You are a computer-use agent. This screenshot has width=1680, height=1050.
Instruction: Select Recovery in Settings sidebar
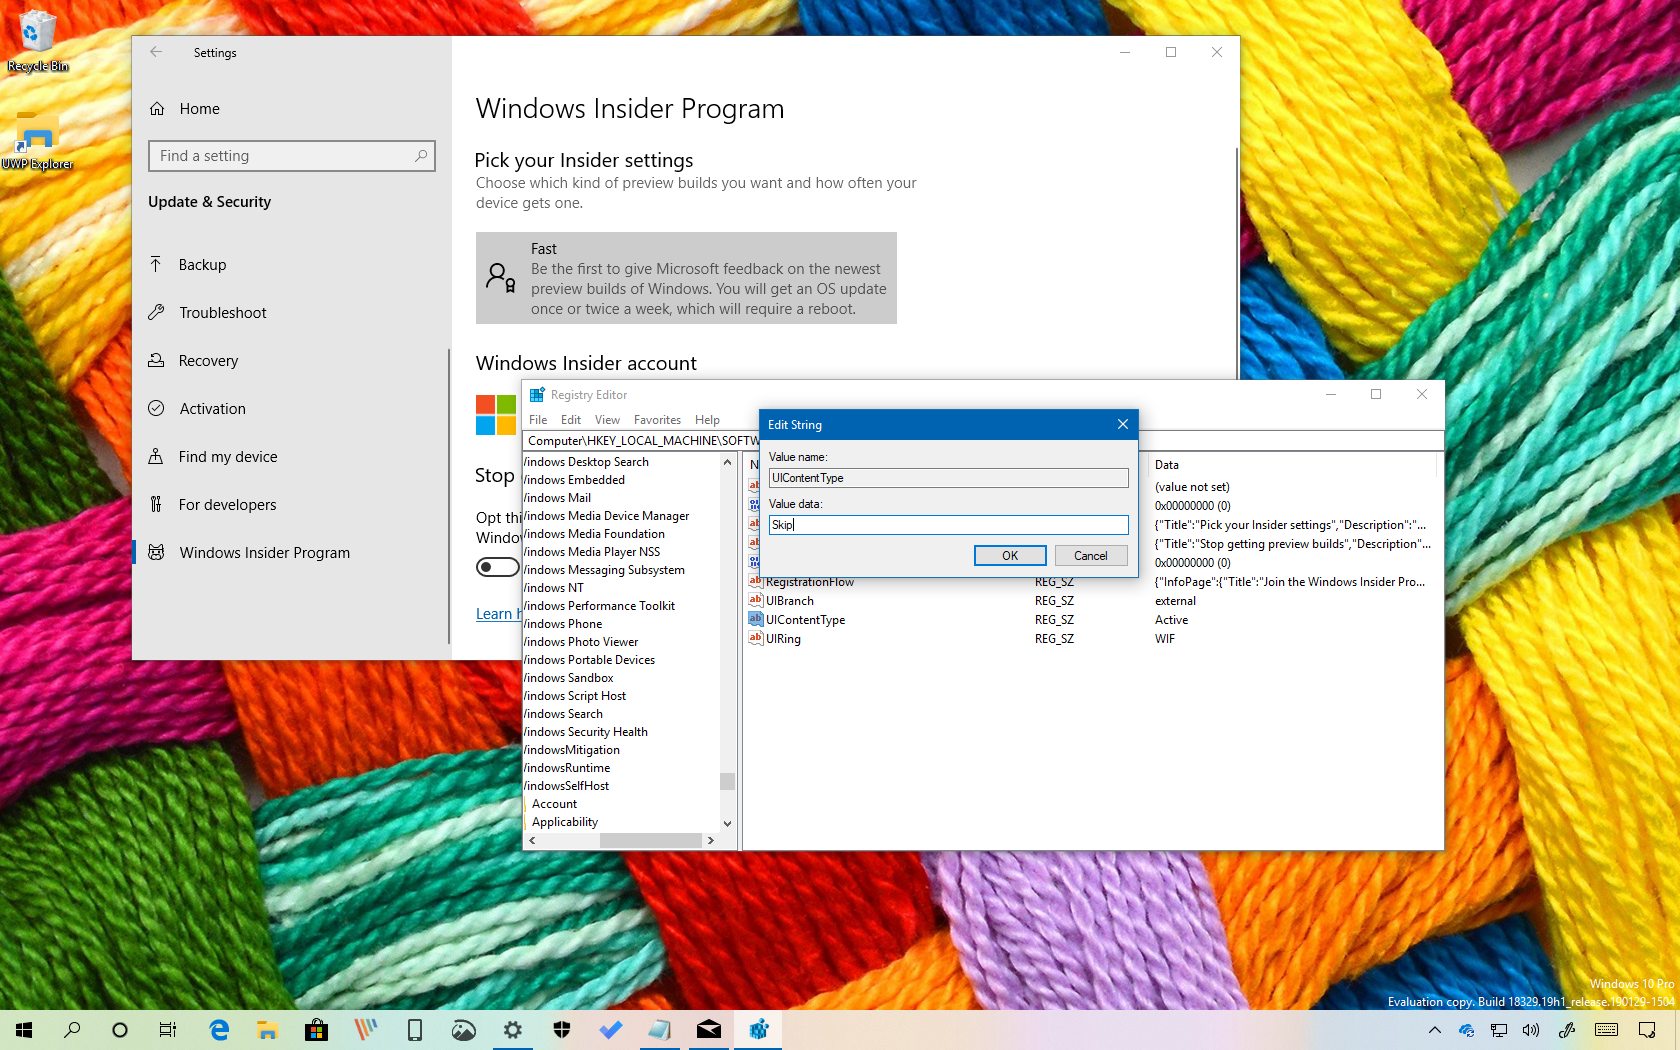pos(208,361)
